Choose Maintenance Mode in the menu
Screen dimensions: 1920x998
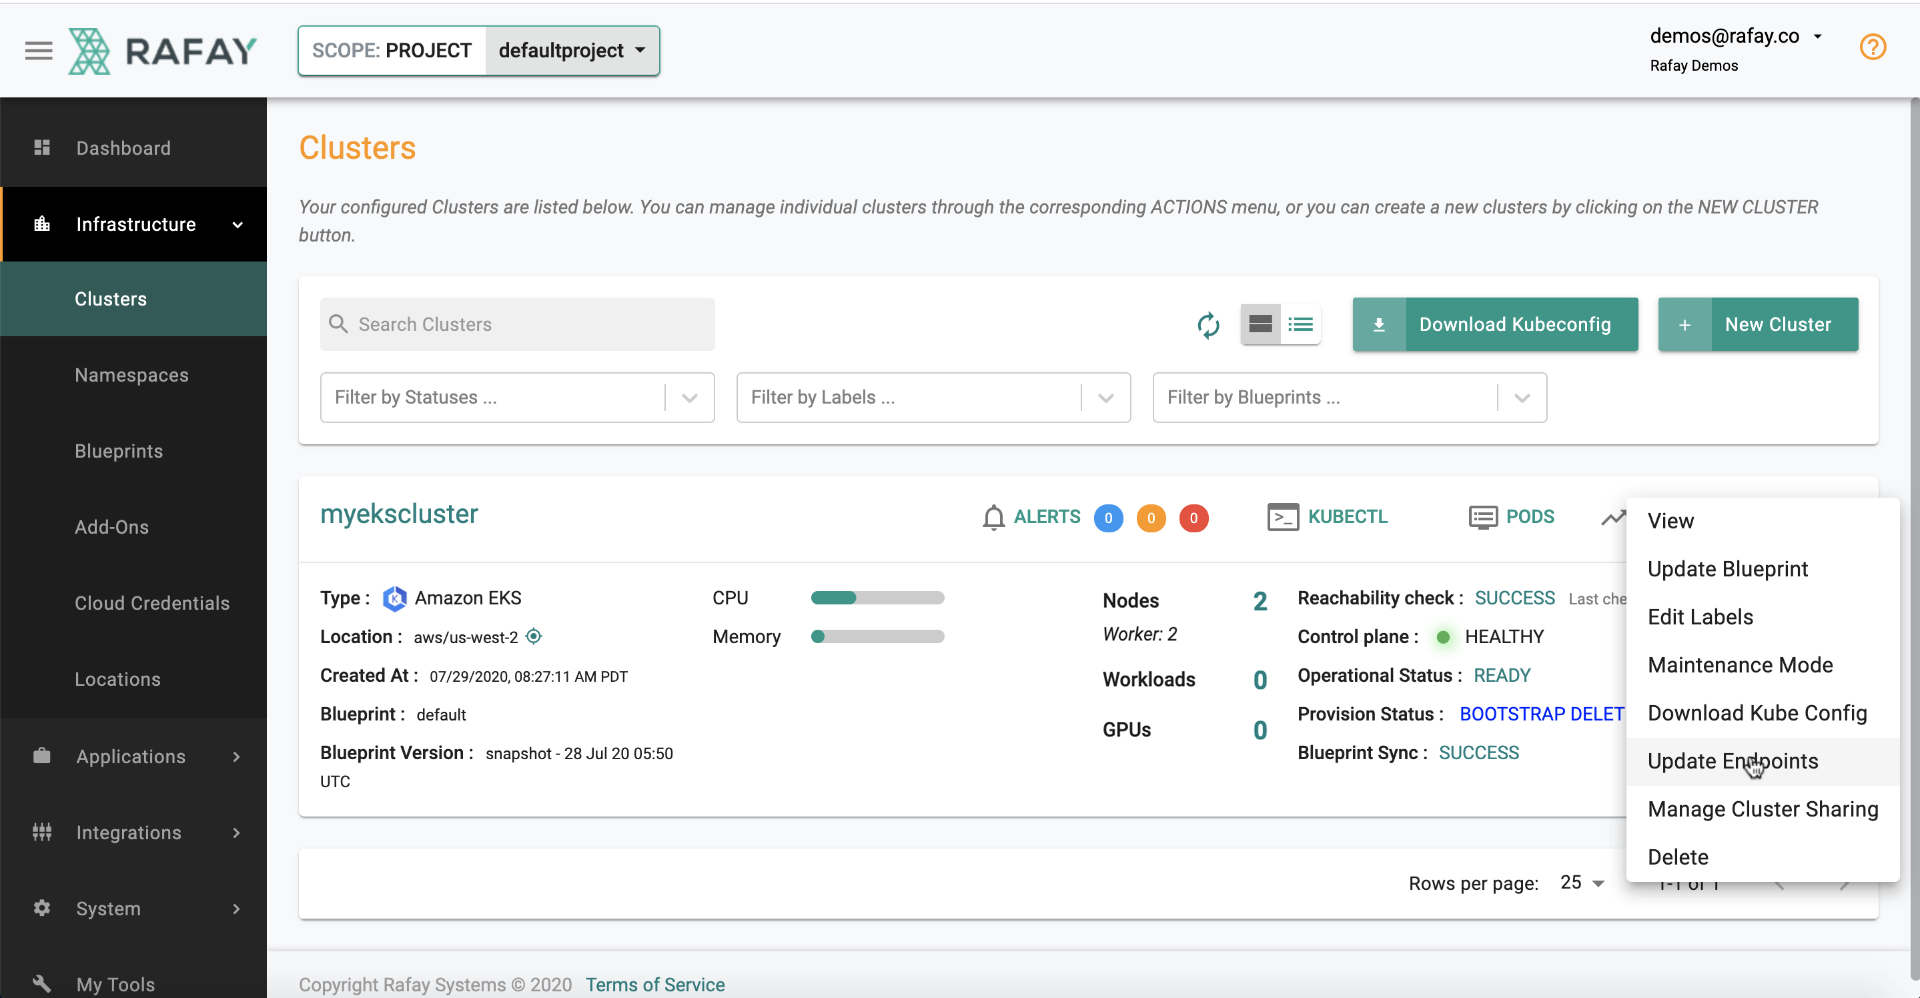[1762, 665]
